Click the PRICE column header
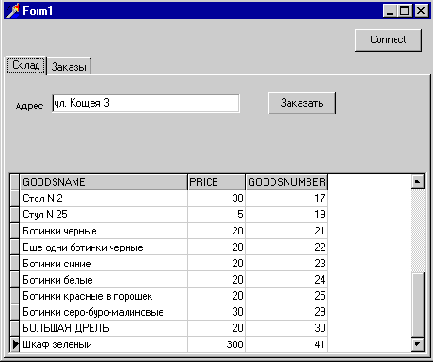This screenshot has width=433, height=362. (x=217, y=182)
